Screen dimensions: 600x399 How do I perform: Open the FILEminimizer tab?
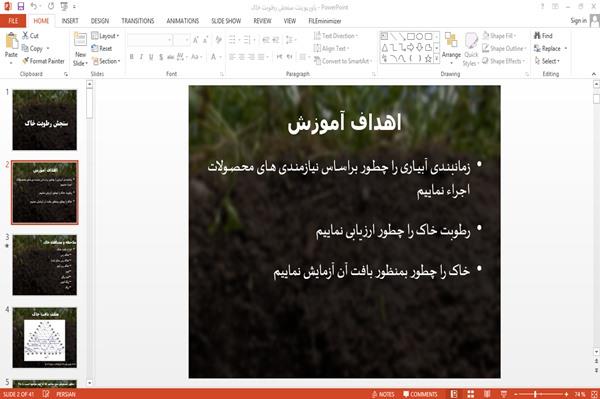pyautogui.click(x=324, y=21)
